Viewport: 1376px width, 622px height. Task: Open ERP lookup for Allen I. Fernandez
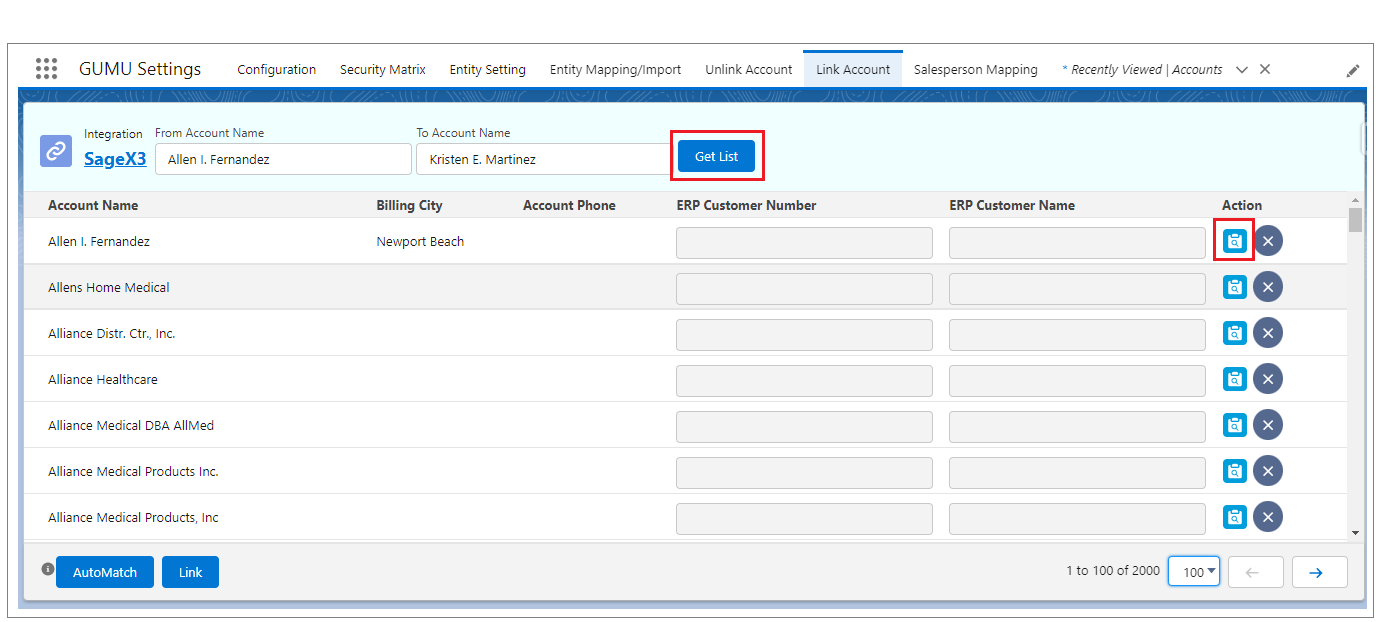pos(1235,241)
